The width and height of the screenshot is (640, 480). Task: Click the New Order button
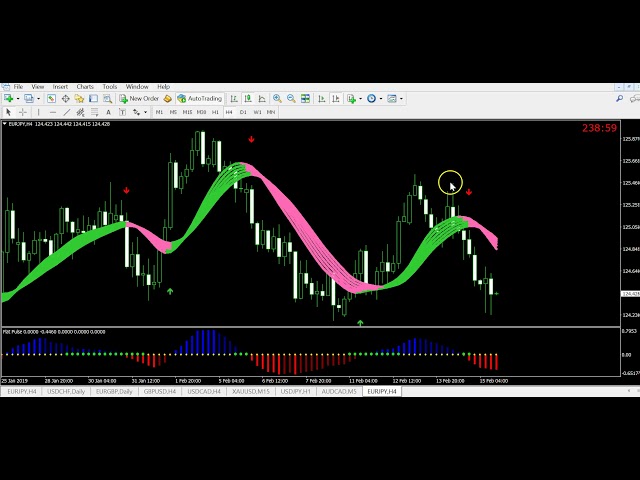coord(139,99)
